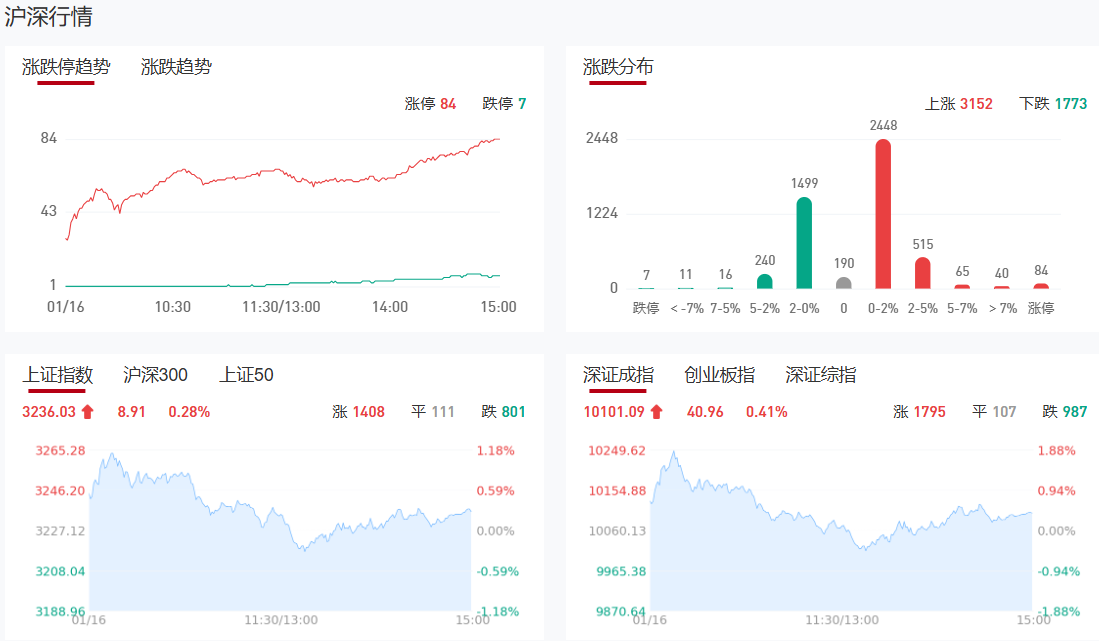The height and width of the screenshot is (641, 1099).
Task: Click the gray 190 flat-stocks bar
Action: click(x=844, y=283)
